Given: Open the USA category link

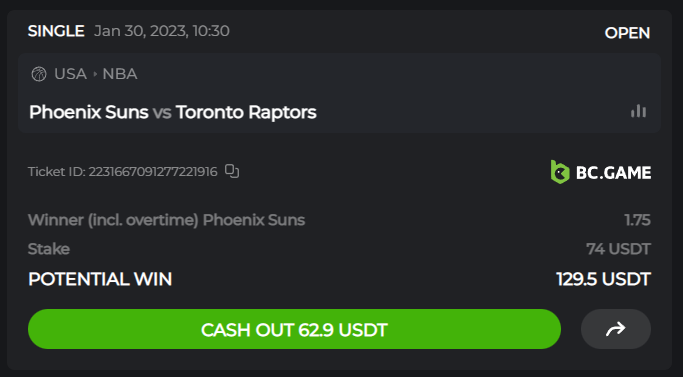Looking at the screenshot, I should coord(70,74).
